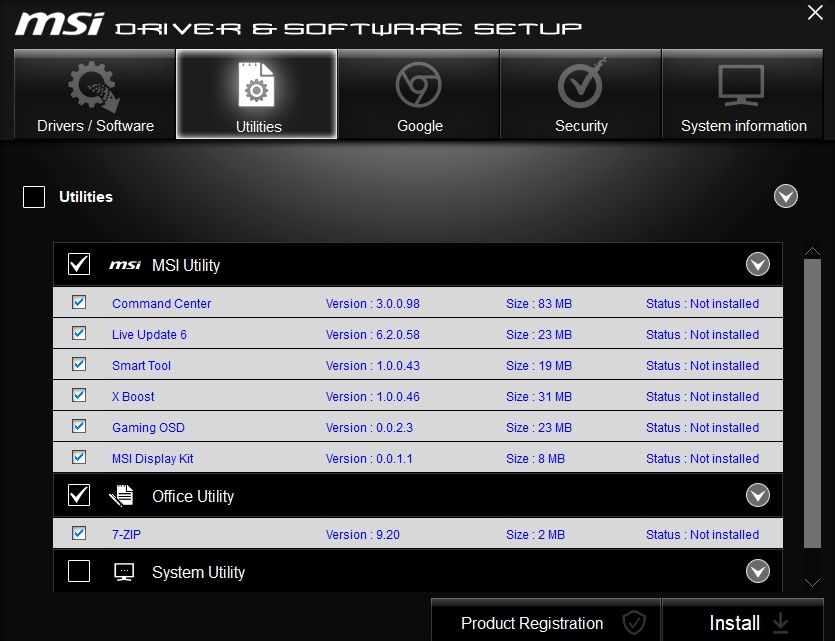Click the System information monitor icon
The image size is (835, 641).
point(741,85)
